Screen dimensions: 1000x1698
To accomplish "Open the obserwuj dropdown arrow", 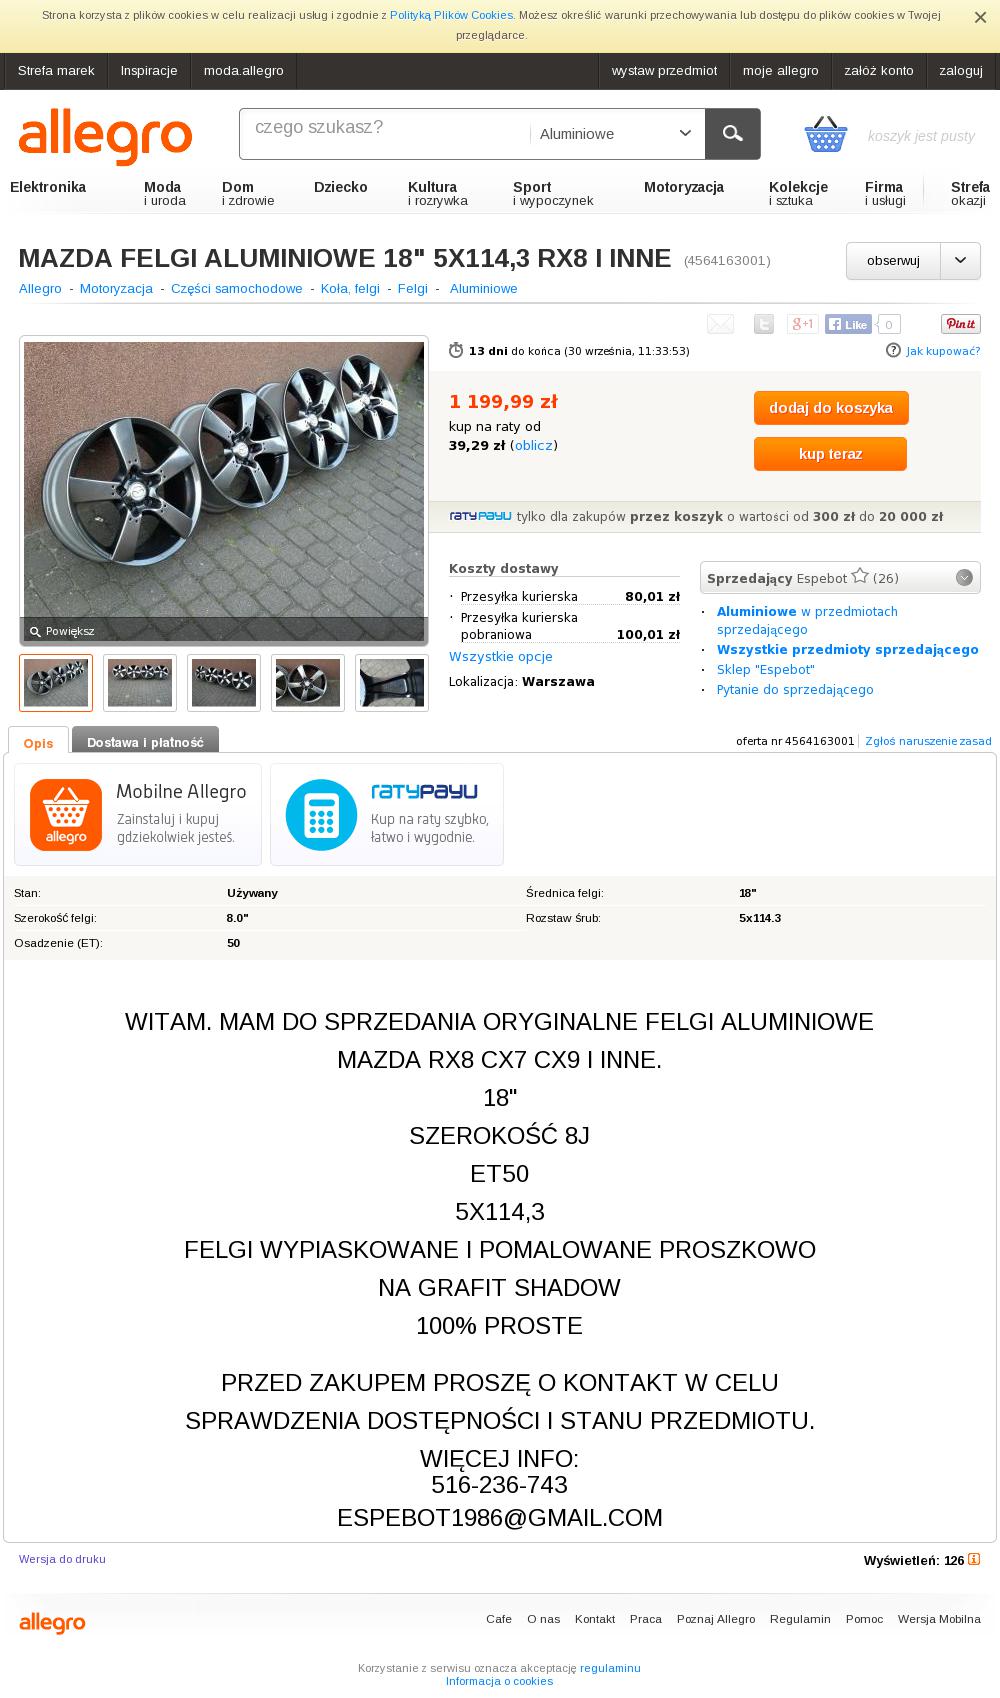I will click(x=960, y=261).
